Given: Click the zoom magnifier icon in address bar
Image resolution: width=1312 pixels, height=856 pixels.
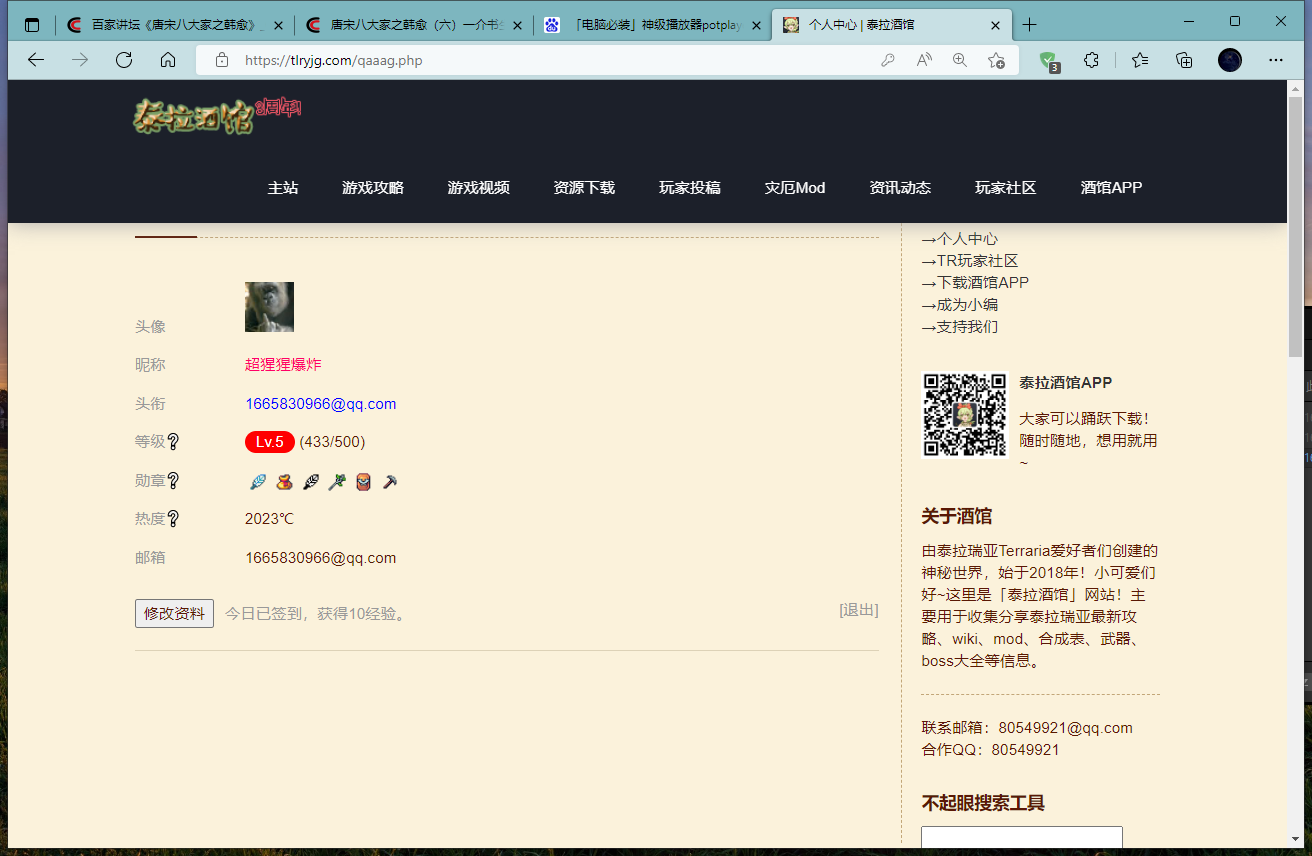Looking at the screenshot, I should pyautogui.click(x=960, y=60).
